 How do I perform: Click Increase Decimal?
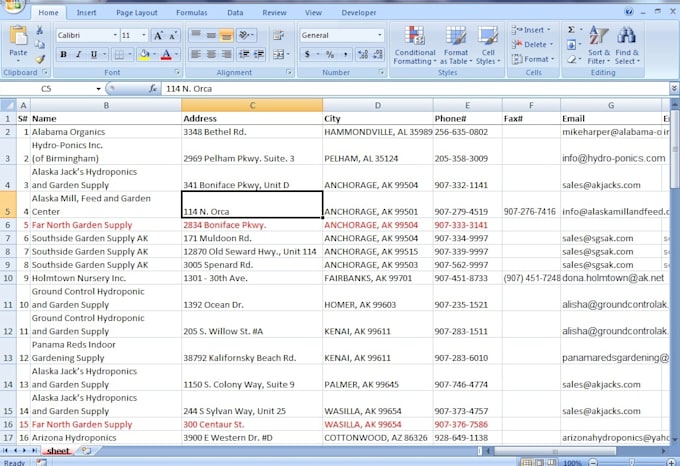tap(363, 54)
